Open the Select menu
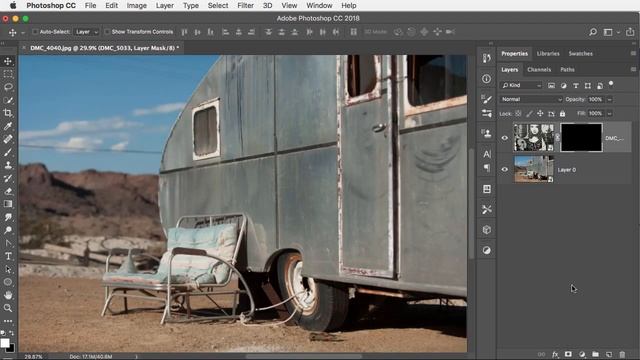 218,6
